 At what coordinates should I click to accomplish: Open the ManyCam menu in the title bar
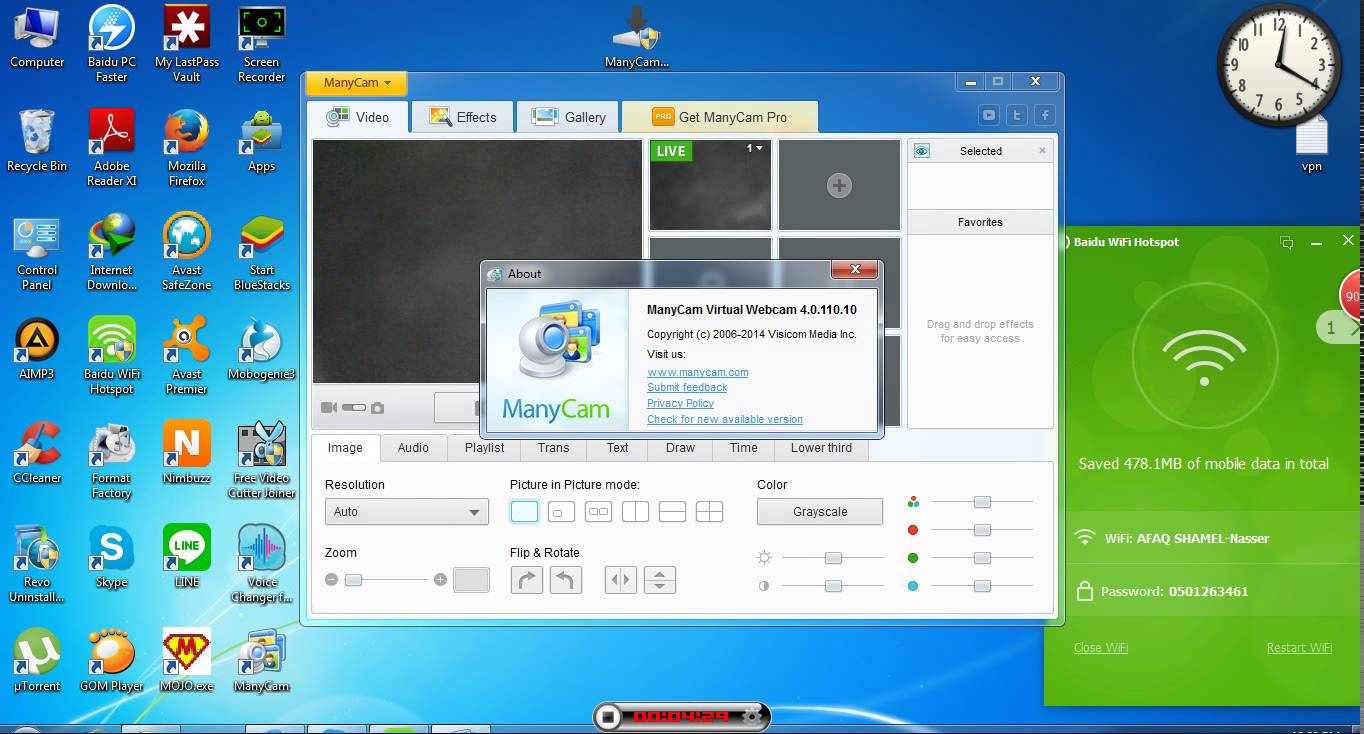355,83
